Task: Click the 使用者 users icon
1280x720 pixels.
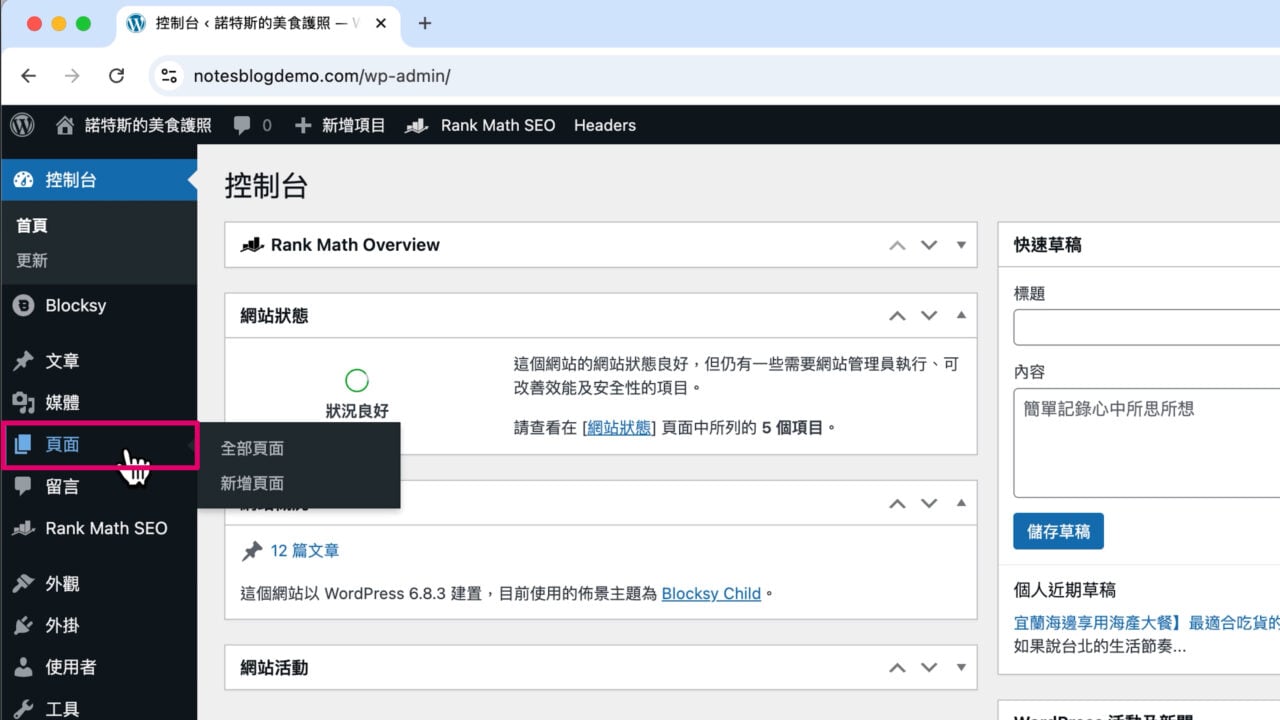Action: [22, 667]
